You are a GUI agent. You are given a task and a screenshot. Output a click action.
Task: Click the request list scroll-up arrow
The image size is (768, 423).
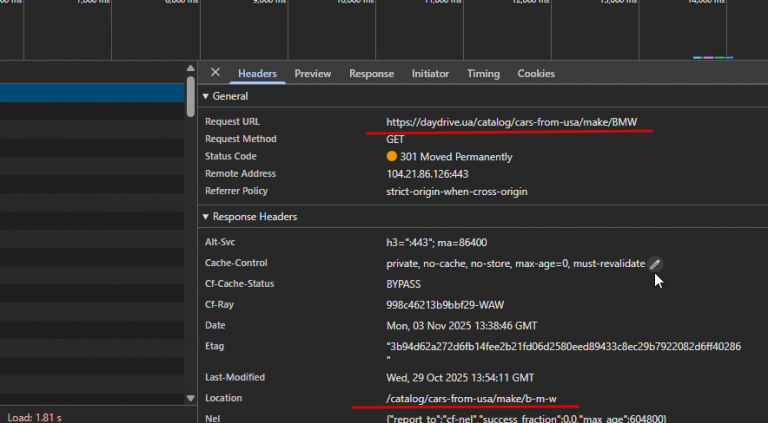191,69
